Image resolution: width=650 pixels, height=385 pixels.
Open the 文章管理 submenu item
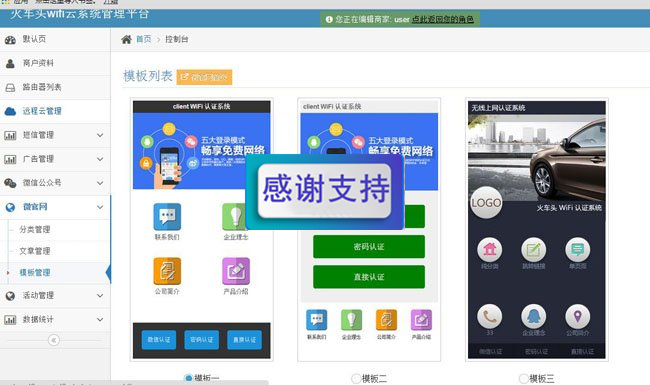tap(35, 251)
